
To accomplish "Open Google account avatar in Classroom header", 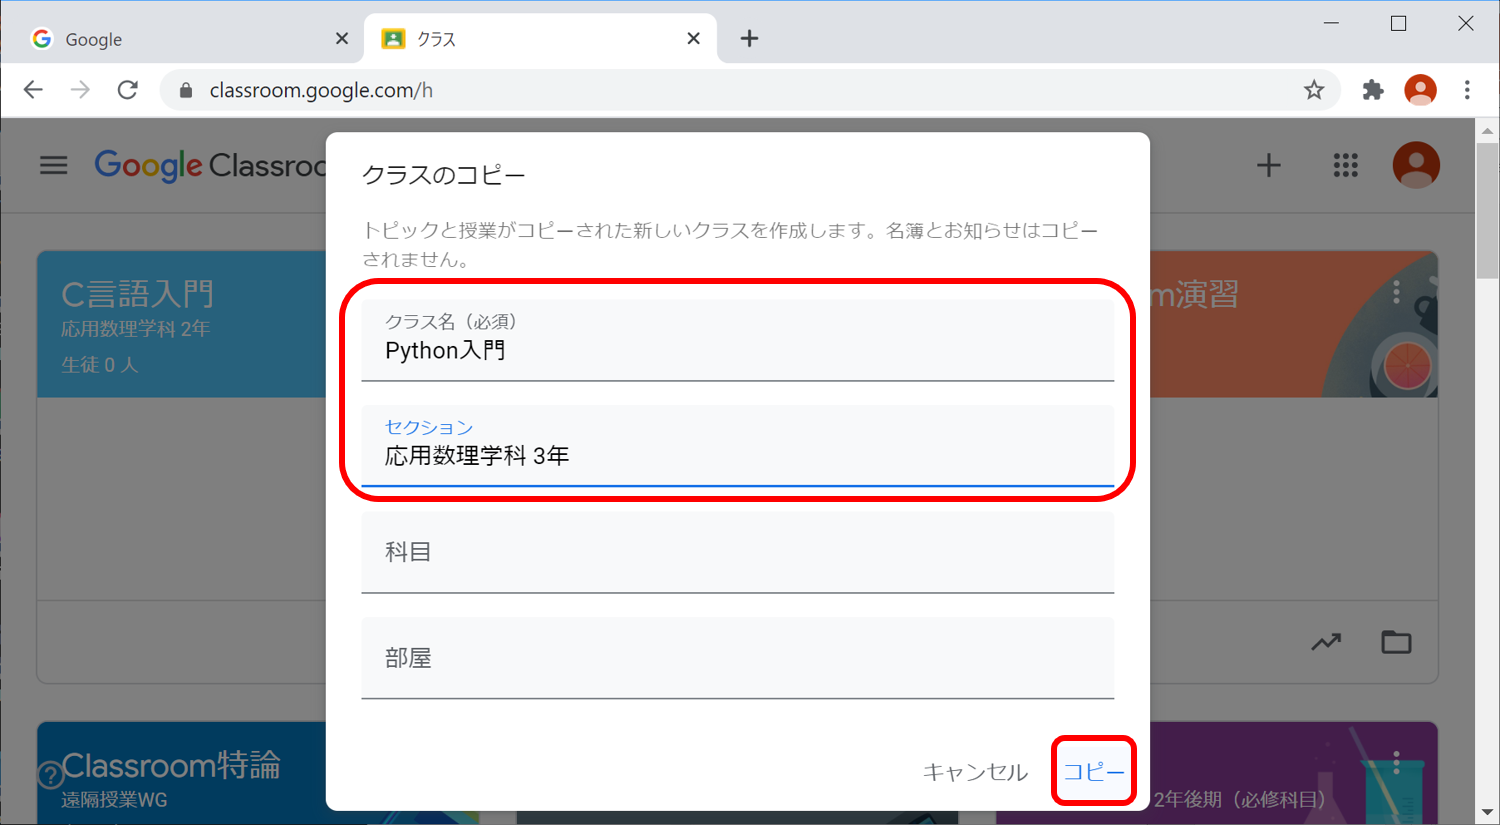I will pos(1416,165).
